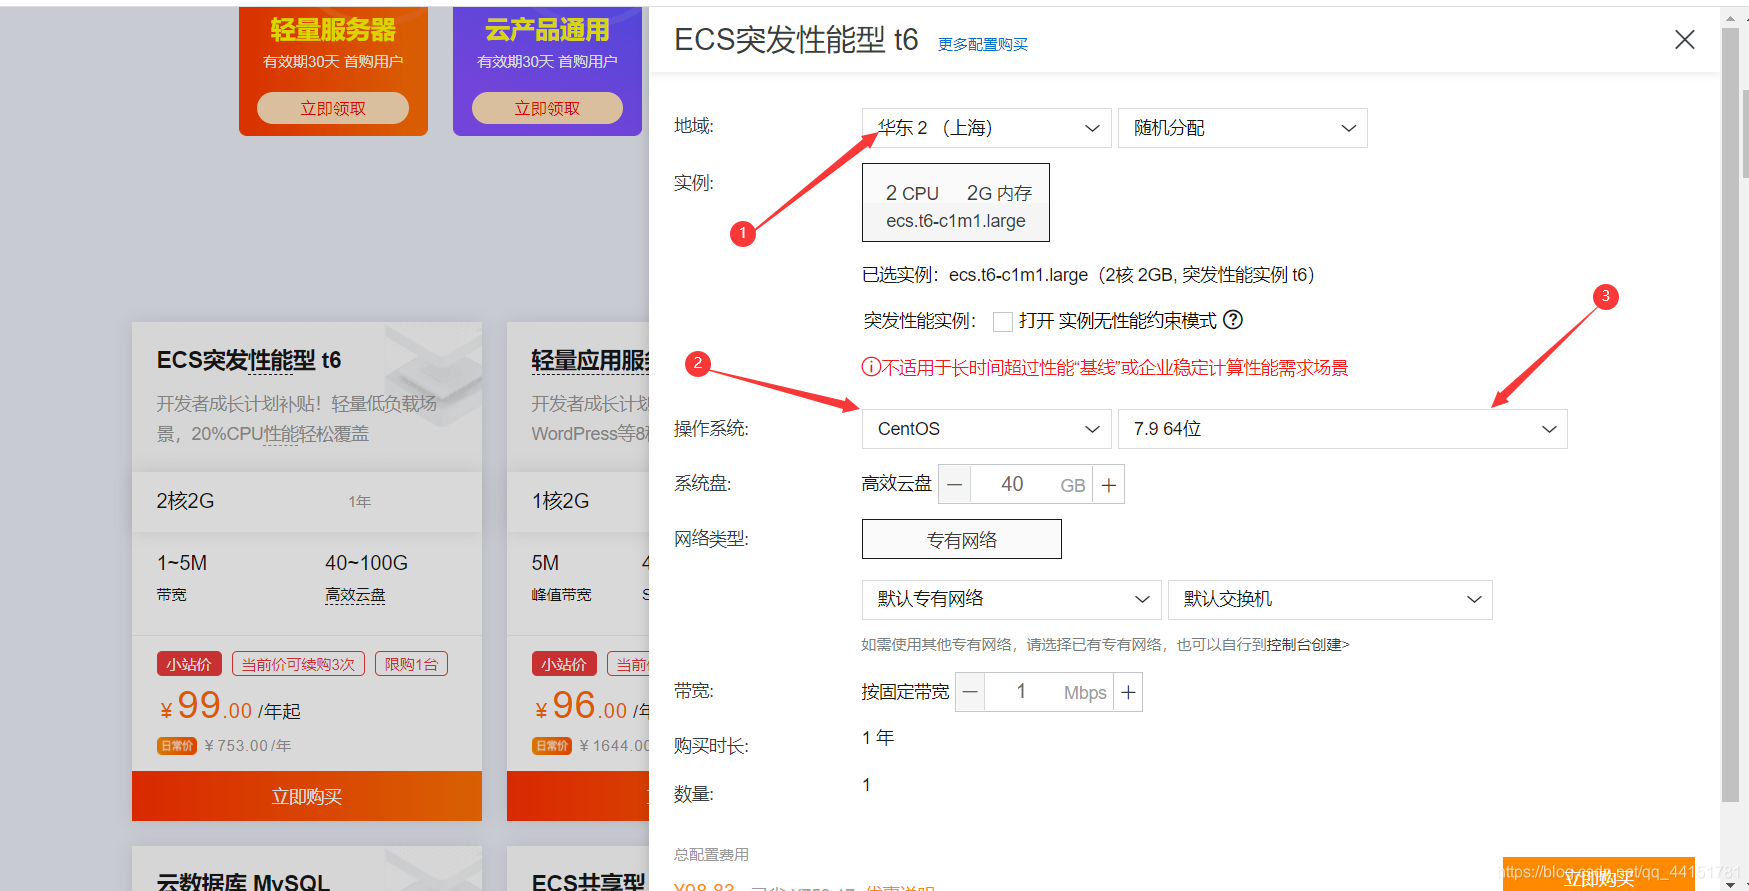
Task: Click 立即购买 at the dialog bottom
Action: click(1598, 876)
